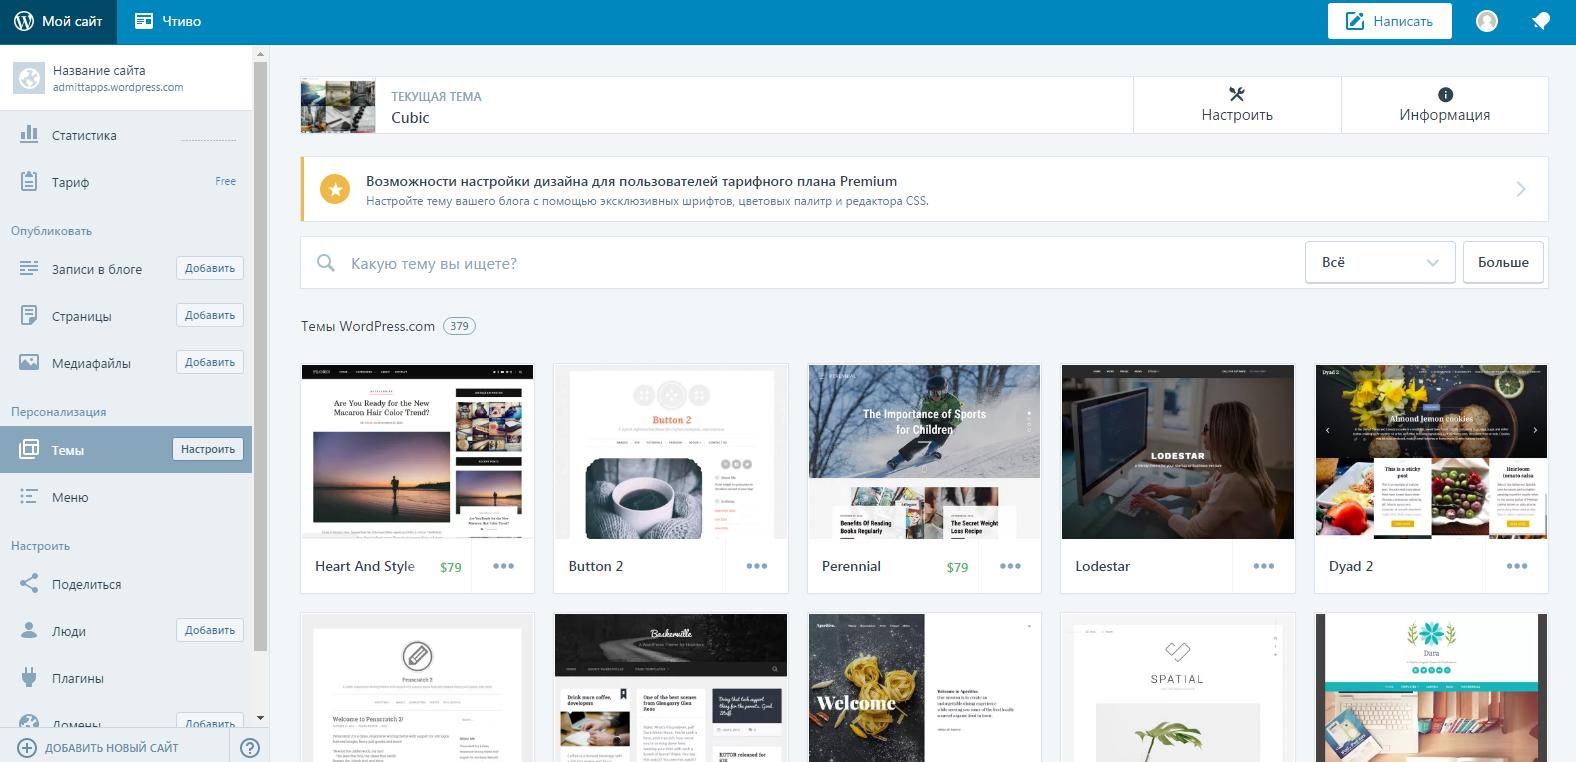This screenshot has height=762, width=1576.
Task: Click the Записи в блоге list icon
Action: (29, 268)
